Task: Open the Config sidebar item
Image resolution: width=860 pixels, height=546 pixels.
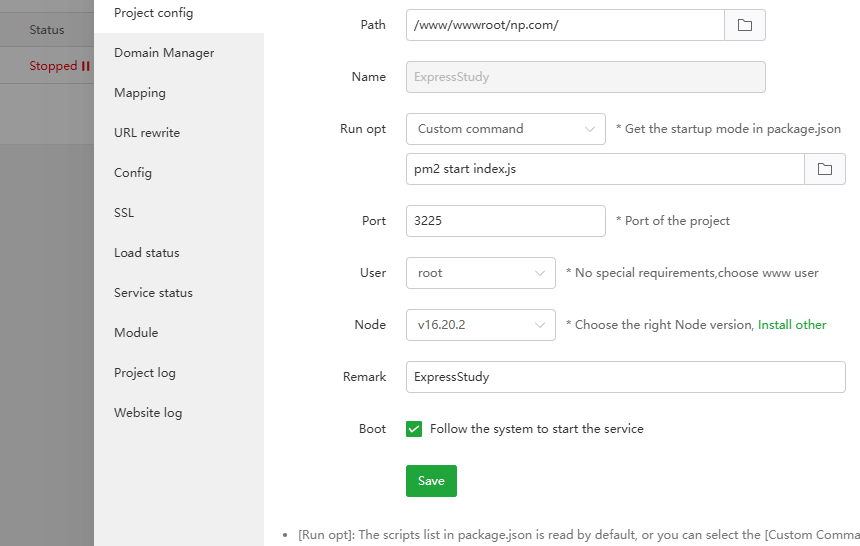Action: 133,173
